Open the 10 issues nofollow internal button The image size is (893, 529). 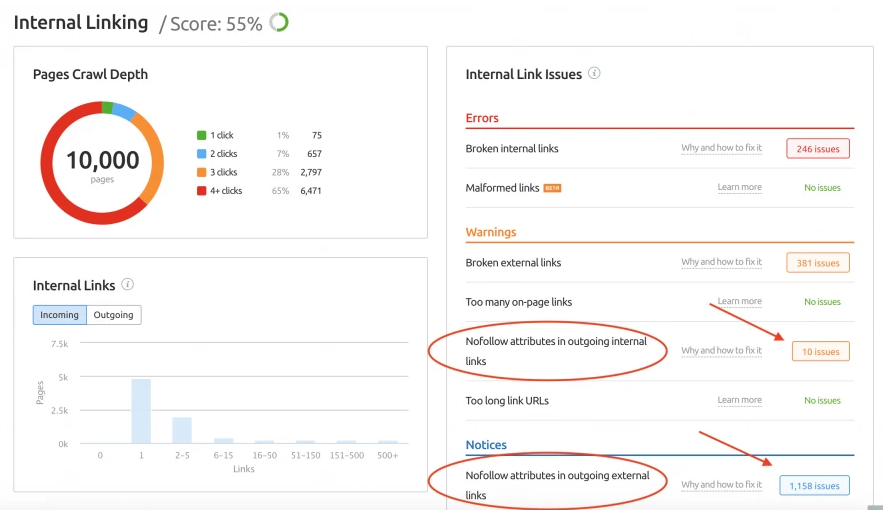tap(820, 351)
